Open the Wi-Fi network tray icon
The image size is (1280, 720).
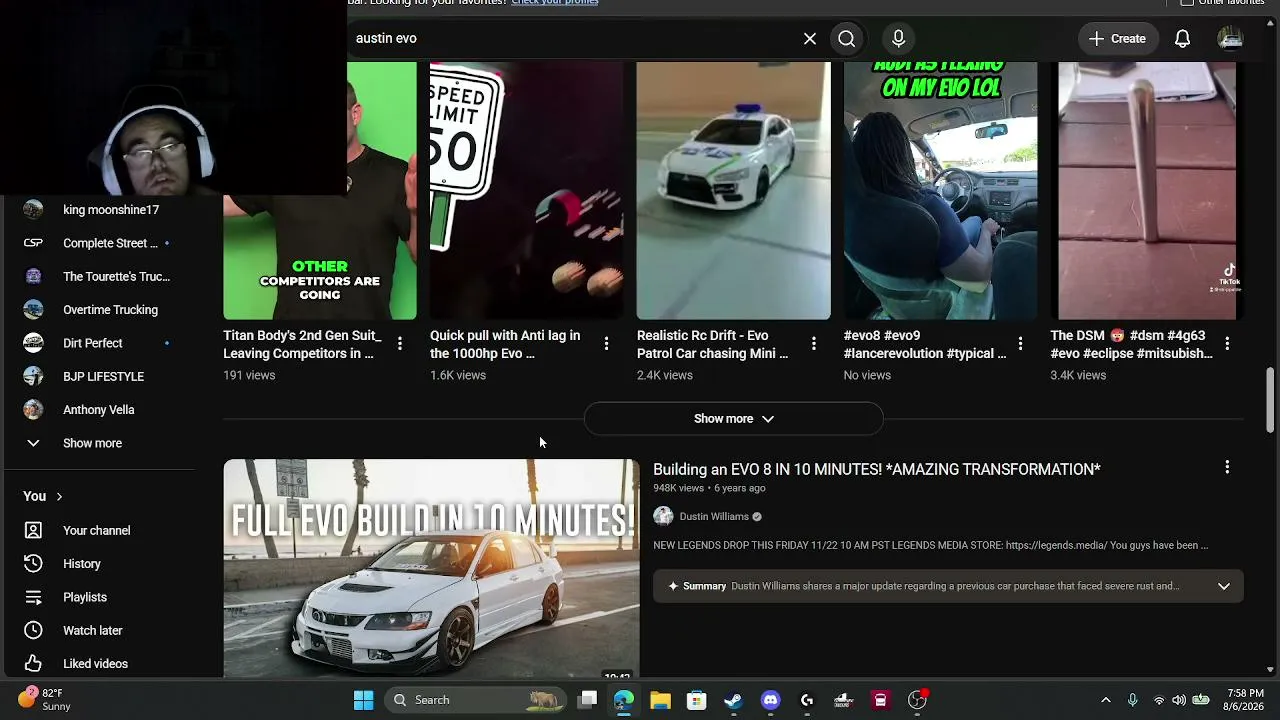1158,700
